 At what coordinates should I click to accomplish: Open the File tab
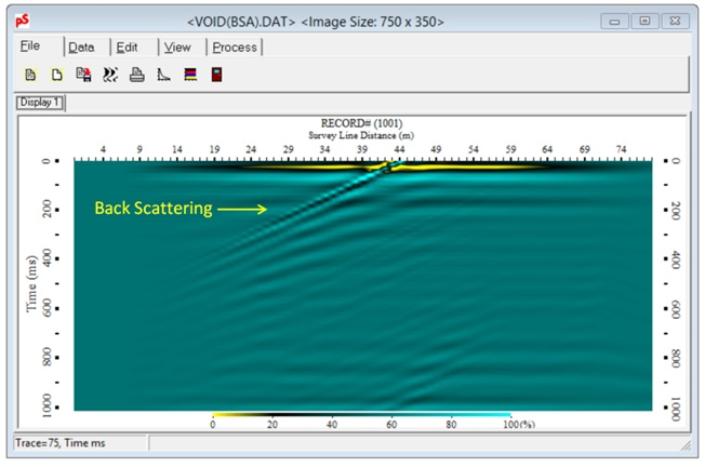pyautogui.click(x=32, y=47)
